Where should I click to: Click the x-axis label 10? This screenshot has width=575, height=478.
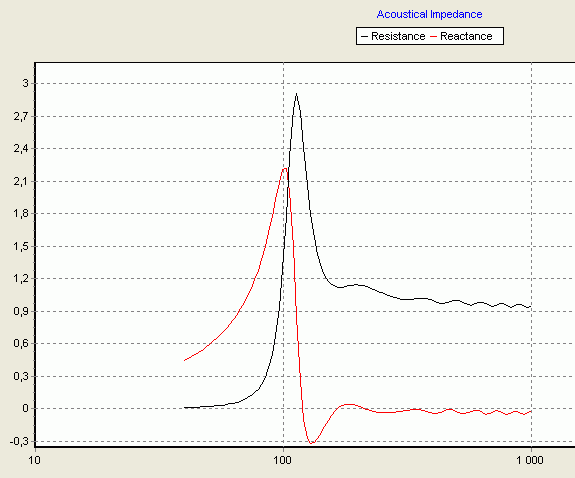34,460
